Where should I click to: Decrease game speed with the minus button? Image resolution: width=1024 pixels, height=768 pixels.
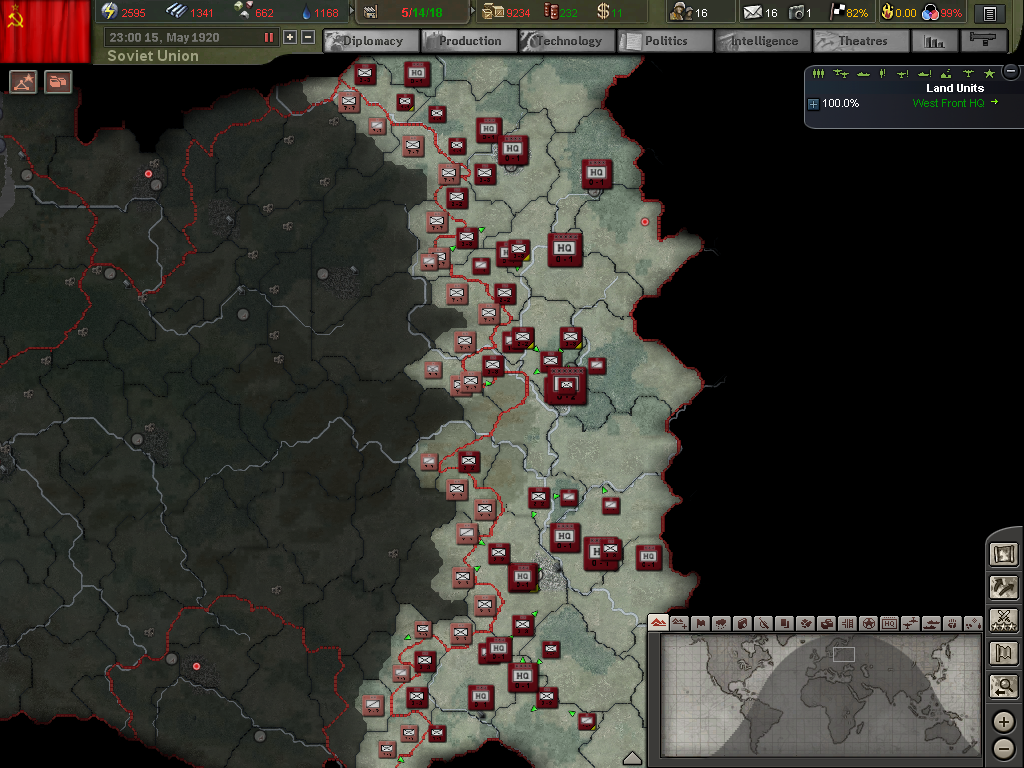pyautogui.click(x=308, y=37)
